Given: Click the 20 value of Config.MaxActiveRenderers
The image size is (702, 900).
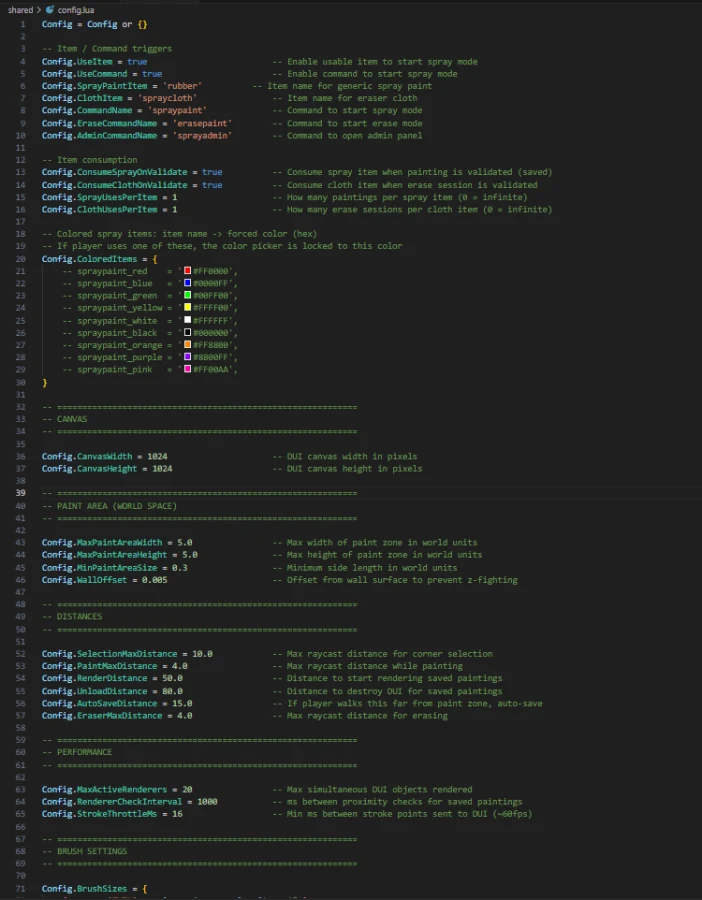Looking at the screenshot, I should [x=187, y=790].
